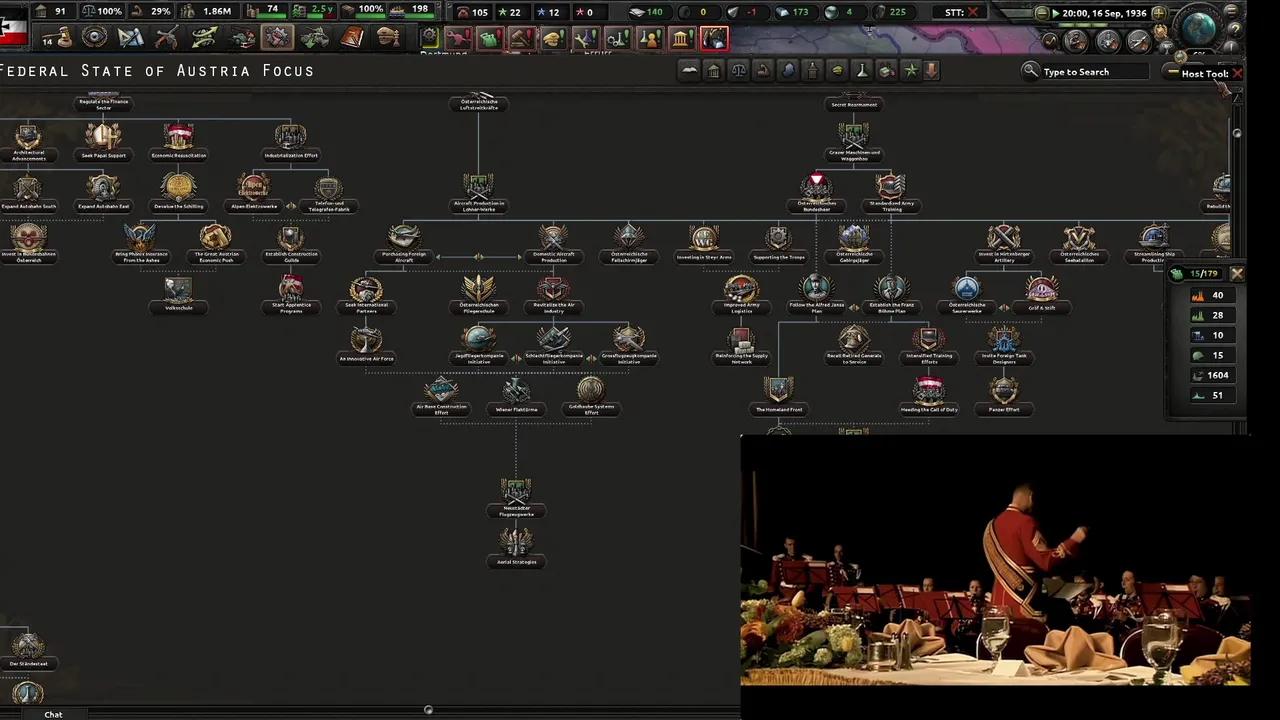Open the officer corps book icon

point(351,38)
